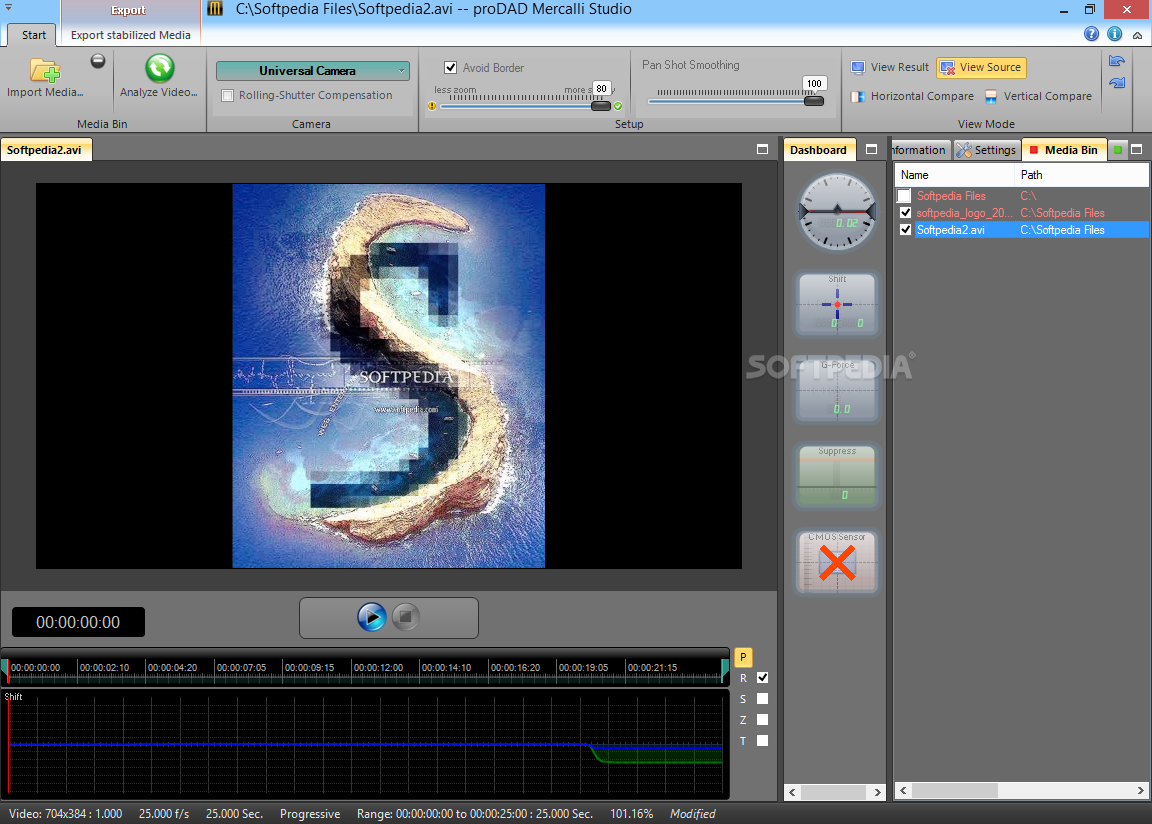1152x824 pixels.
Task: Click the Dashboard scroll left arrow
Action: [x=792, y=792]
